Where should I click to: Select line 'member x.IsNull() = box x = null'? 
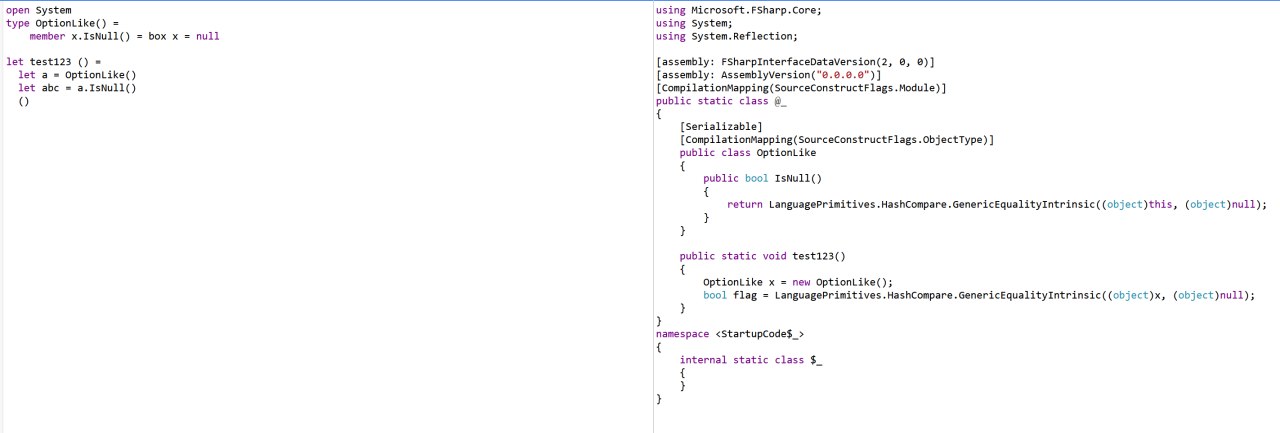(124, 36)
